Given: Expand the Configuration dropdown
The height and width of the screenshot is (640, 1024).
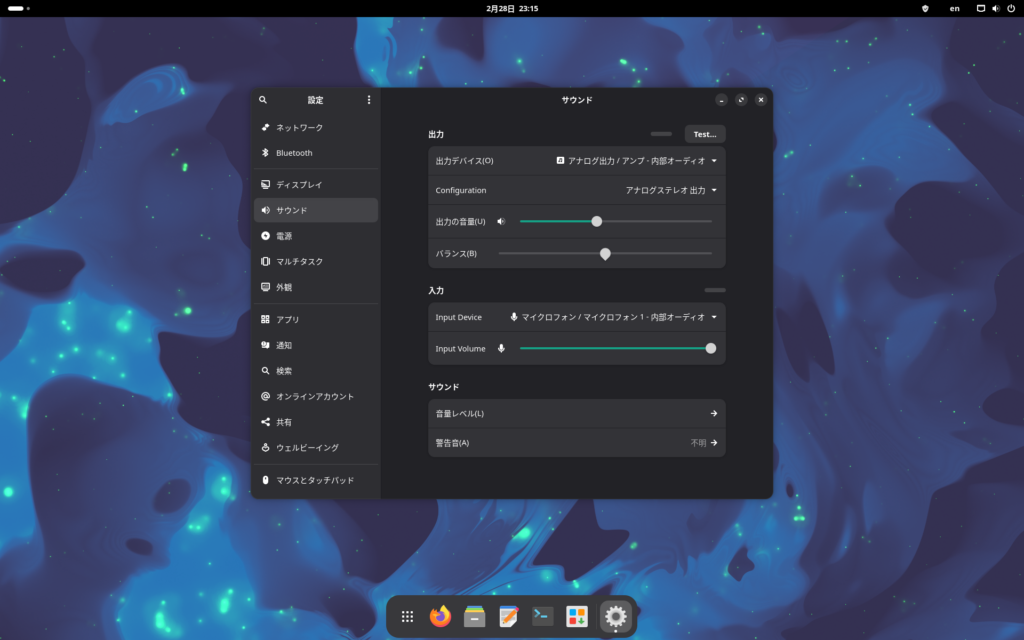Looking at the screenshot, I should [x=671, y=190].
